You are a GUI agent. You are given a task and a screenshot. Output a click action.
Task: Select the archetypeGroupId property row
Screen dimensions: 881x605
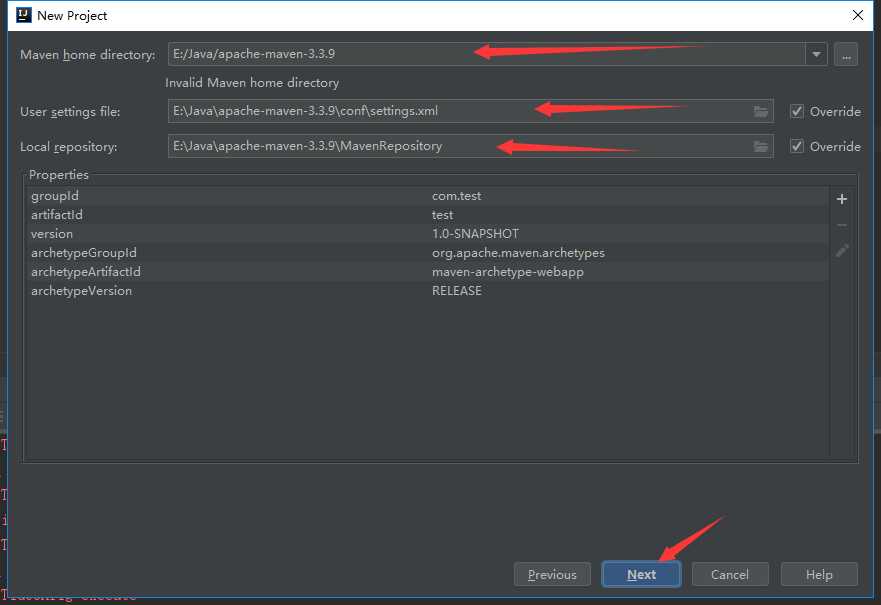[x=427, y=253]
